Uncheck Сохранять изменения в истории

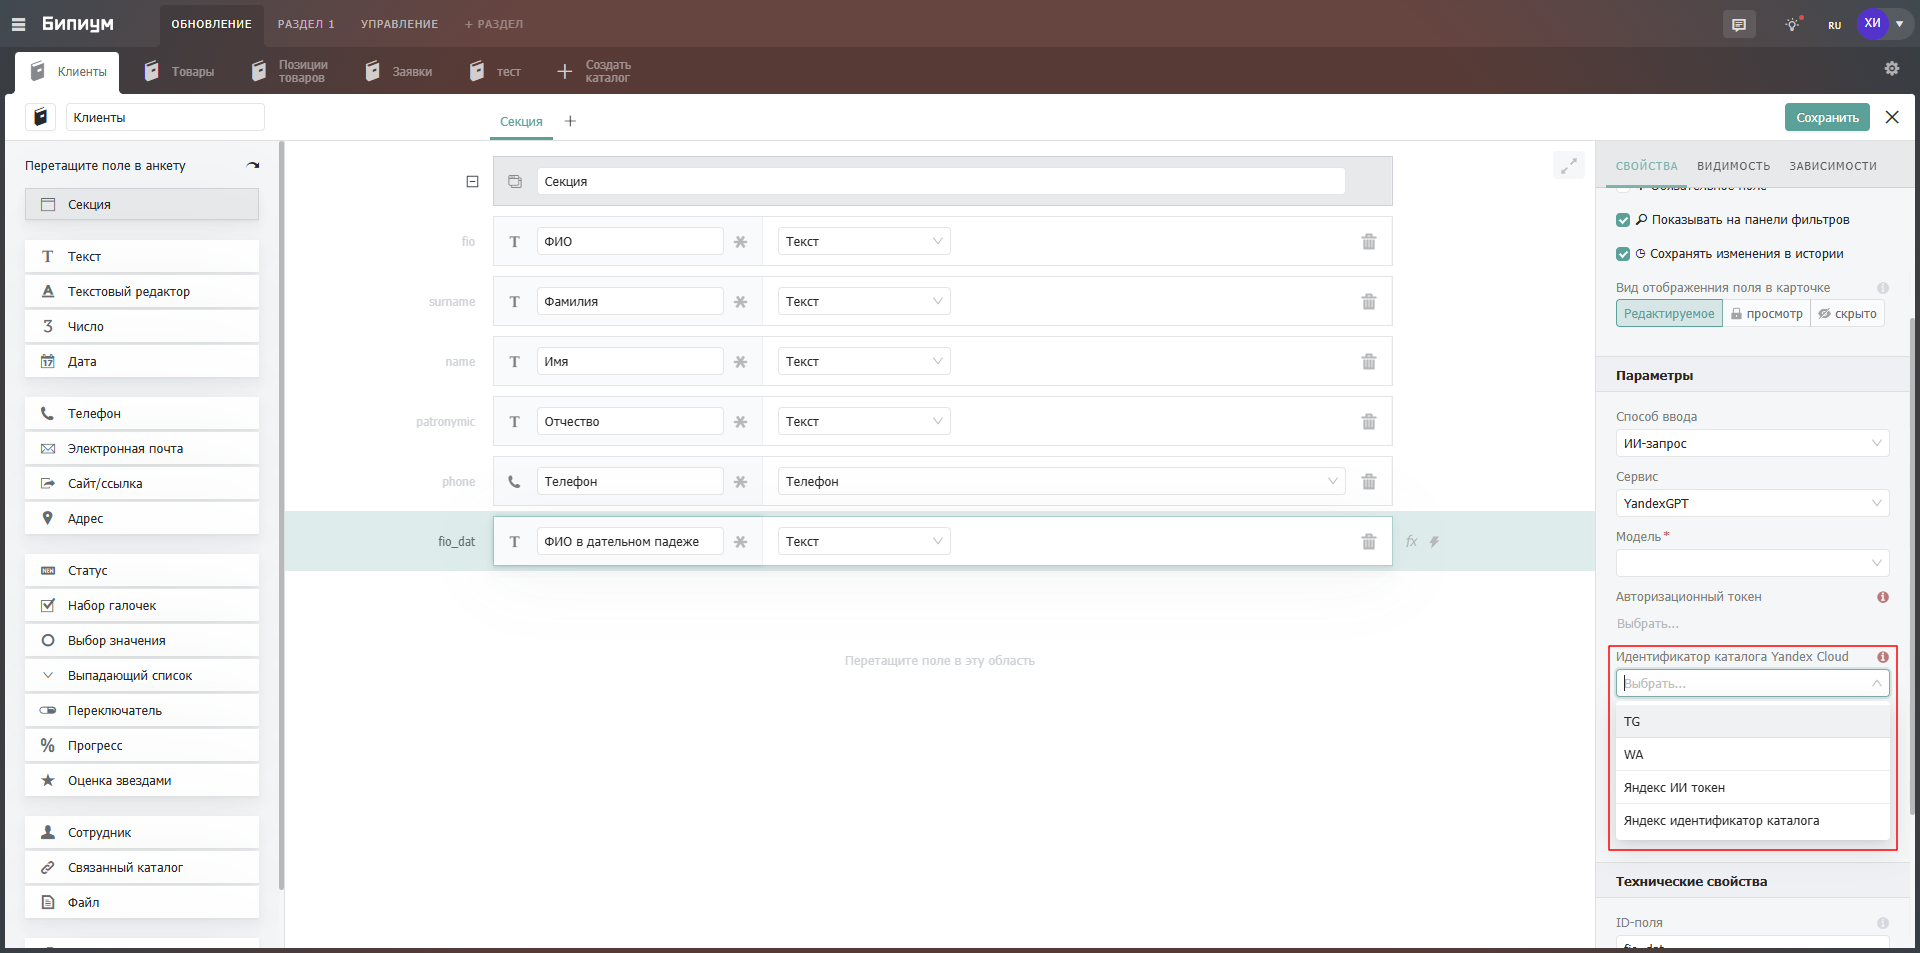click(x=1623, y=254)
